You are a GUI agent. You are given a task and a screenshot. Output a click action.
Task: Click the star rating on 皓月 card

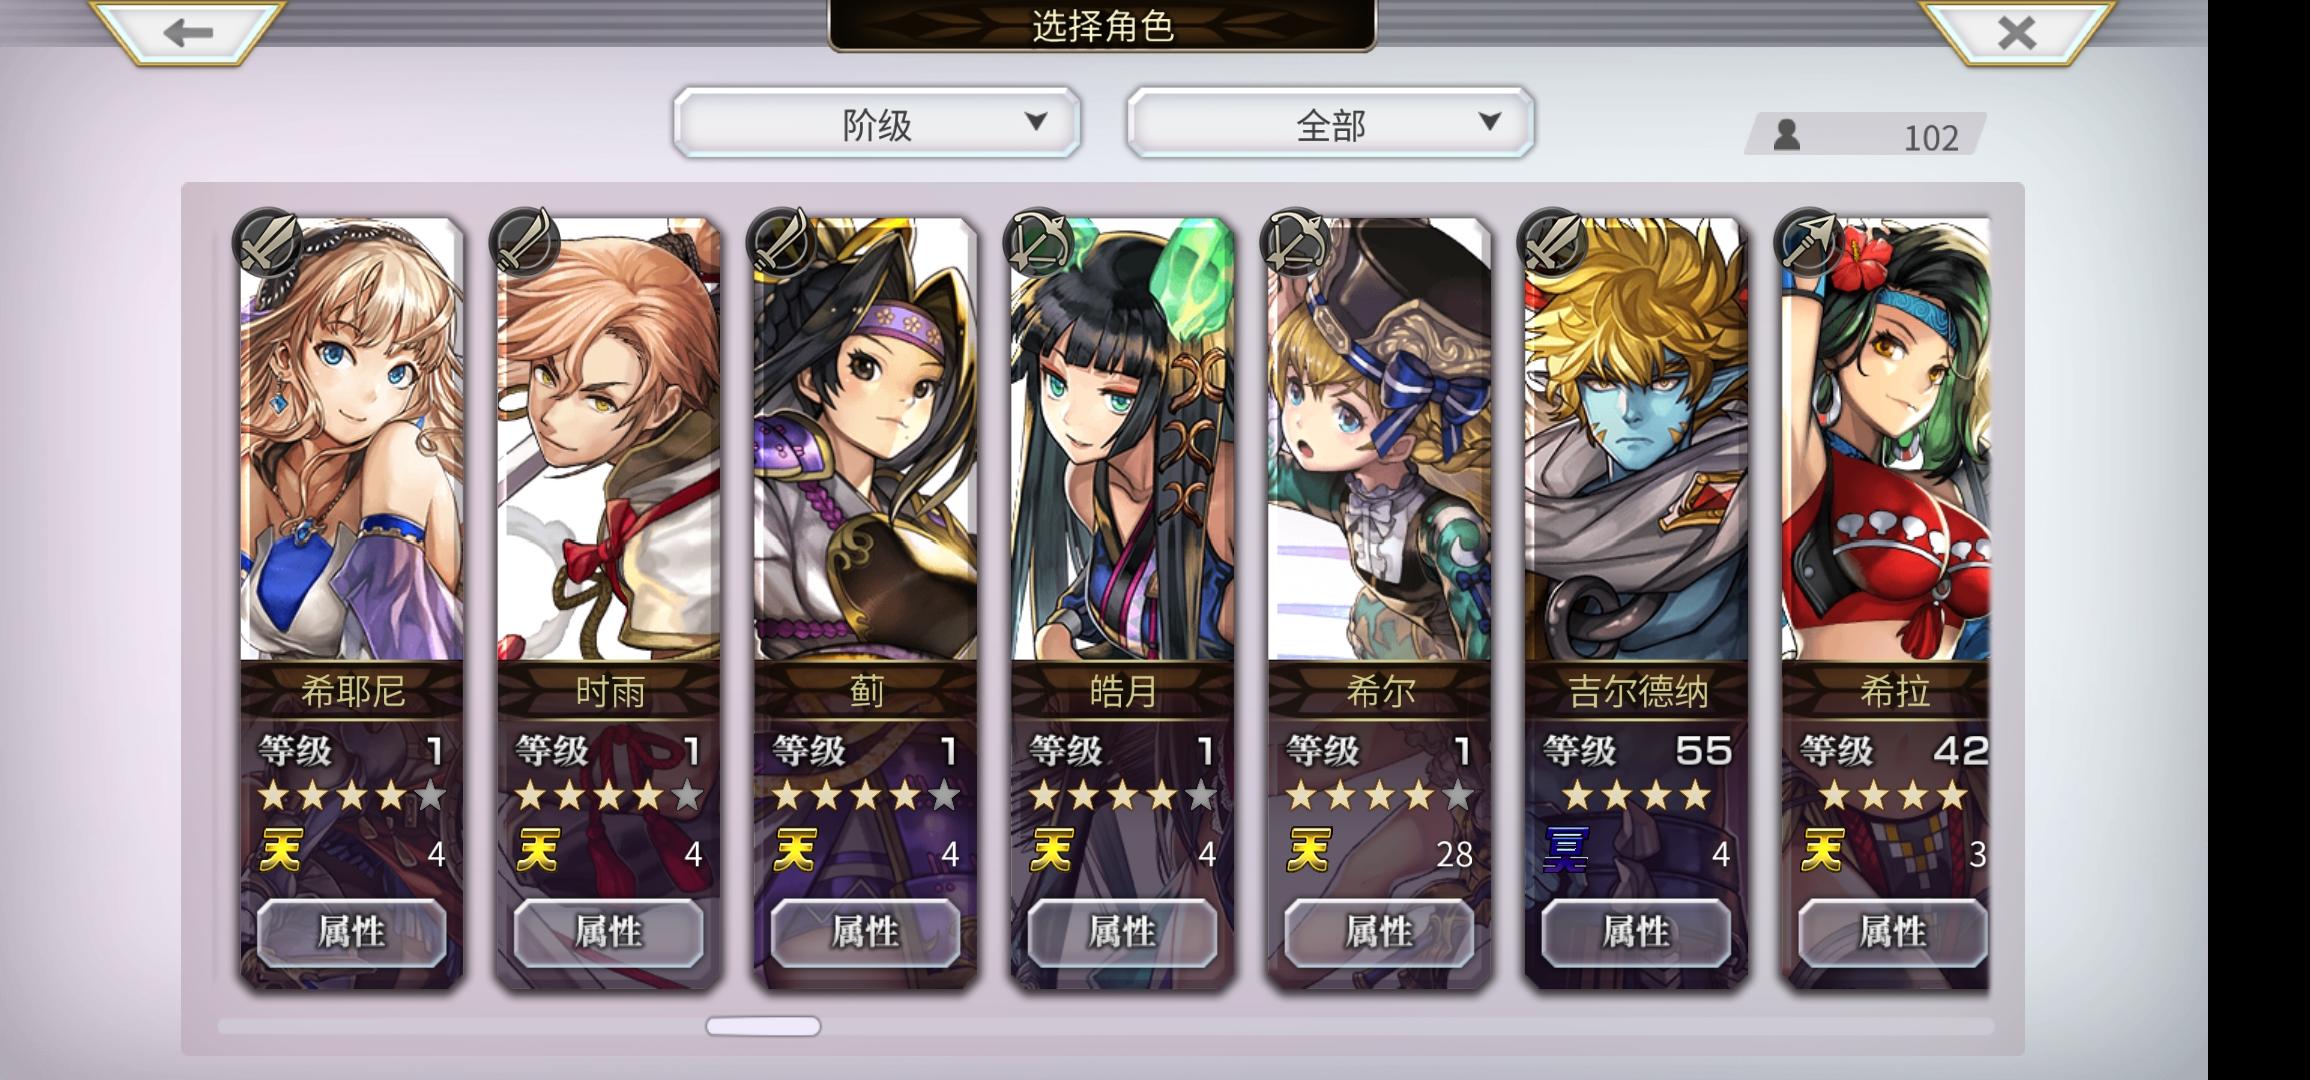click(1122, 796)
